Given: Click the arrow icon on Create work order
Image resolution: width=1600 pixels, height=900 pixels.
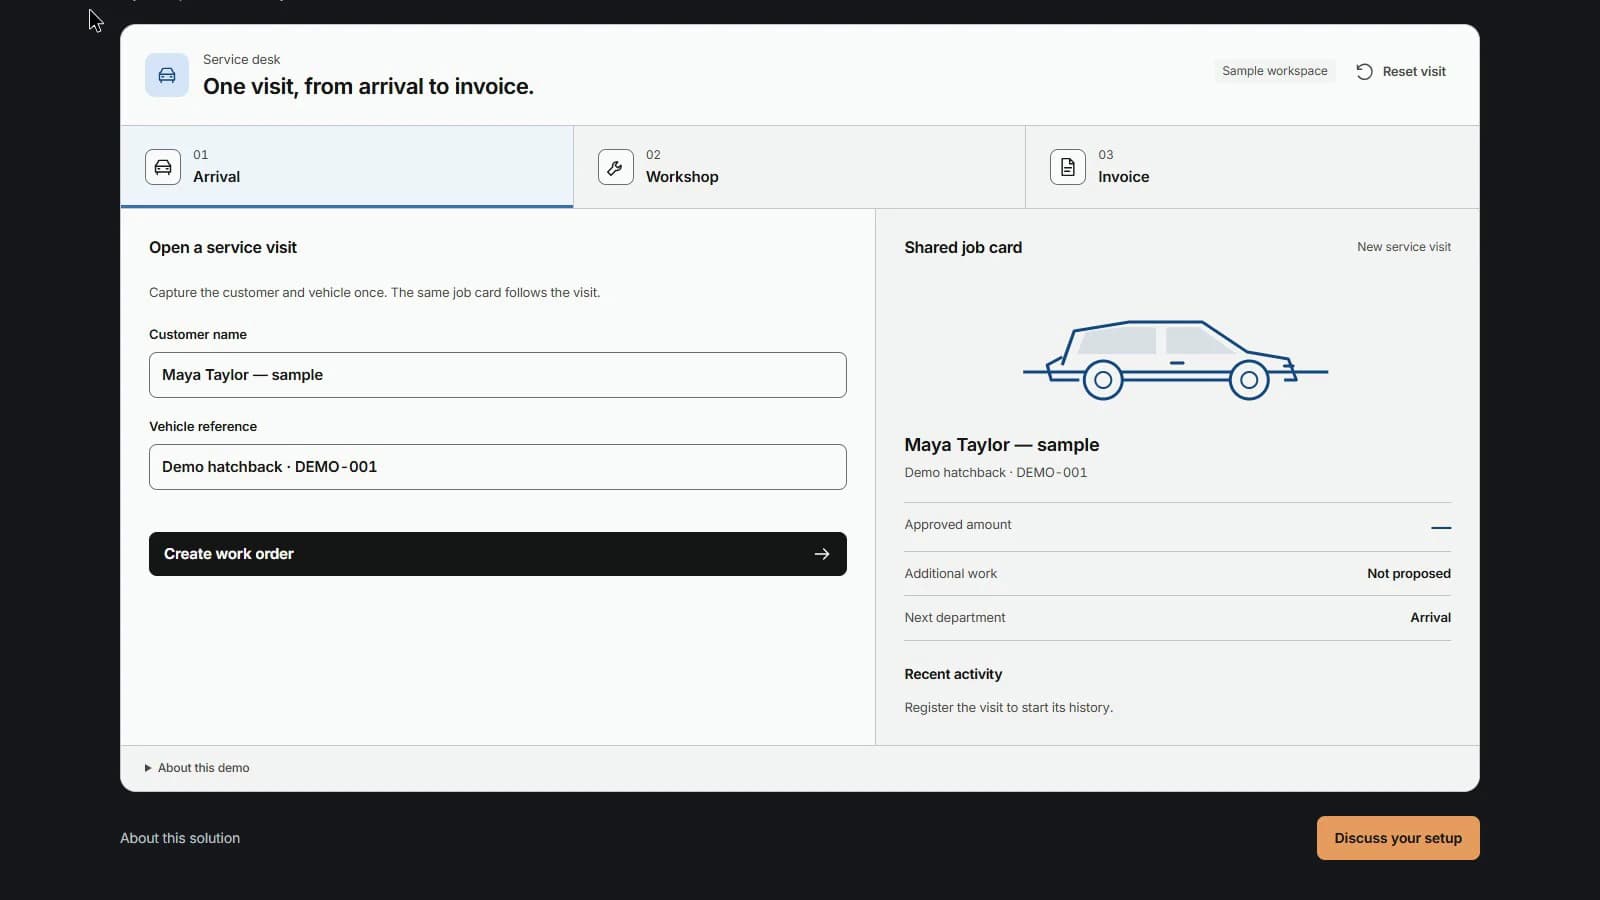Looking at the screenshot, I should point(822,554).
